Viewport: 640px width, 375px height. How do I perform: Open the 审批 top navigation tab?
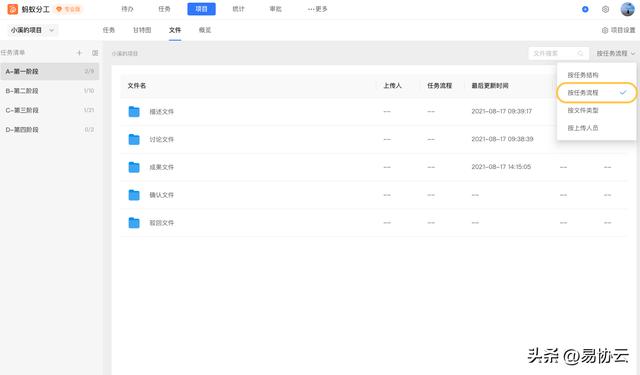pos(276,9)
